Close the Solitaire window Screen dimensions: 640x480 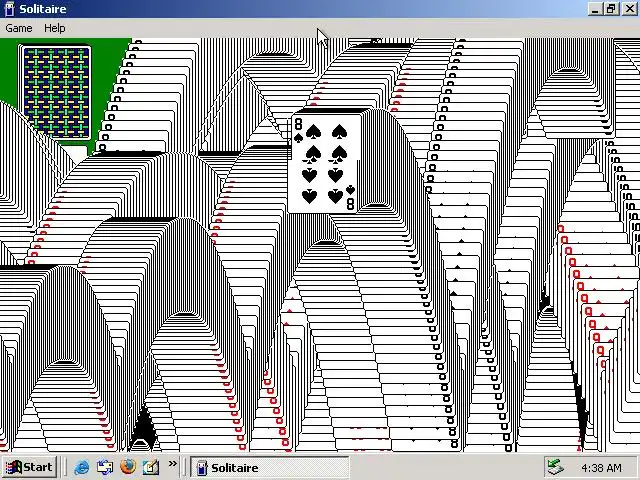point(629,9)
